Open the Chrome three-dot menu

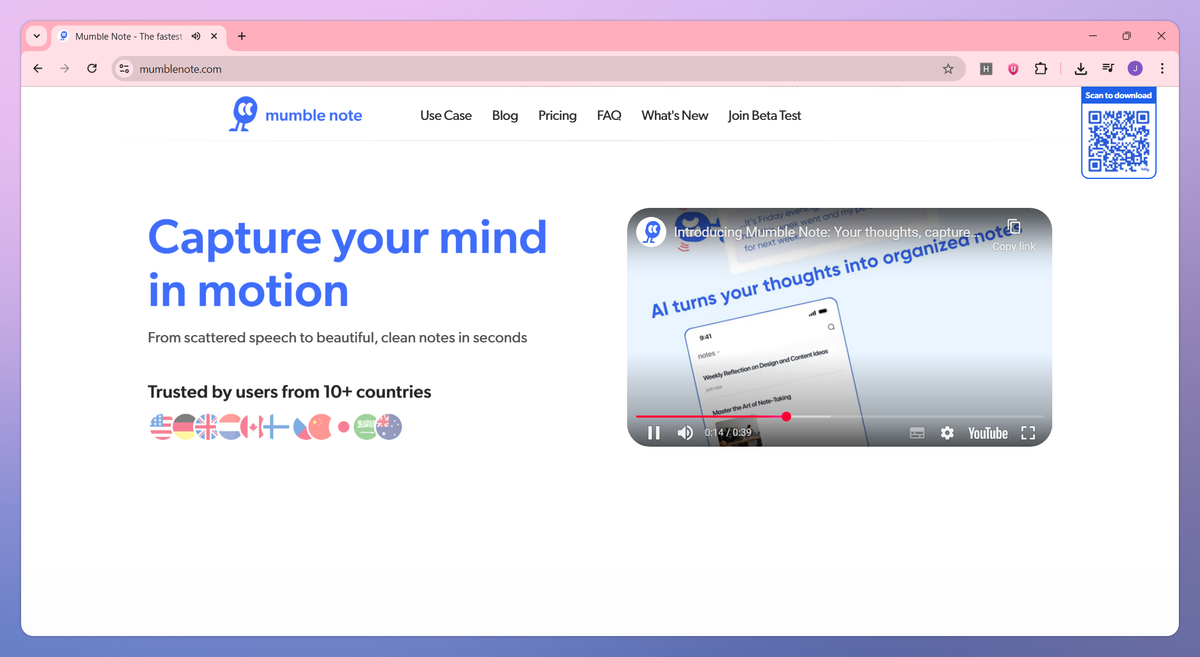[1162, 69]
